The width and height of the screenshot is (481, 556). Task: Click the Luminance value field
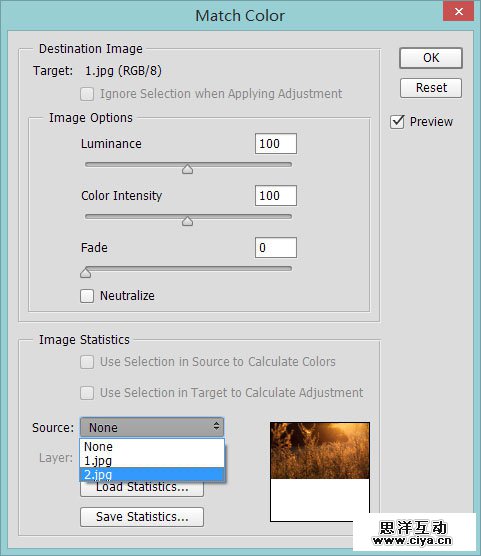(276, 144)
